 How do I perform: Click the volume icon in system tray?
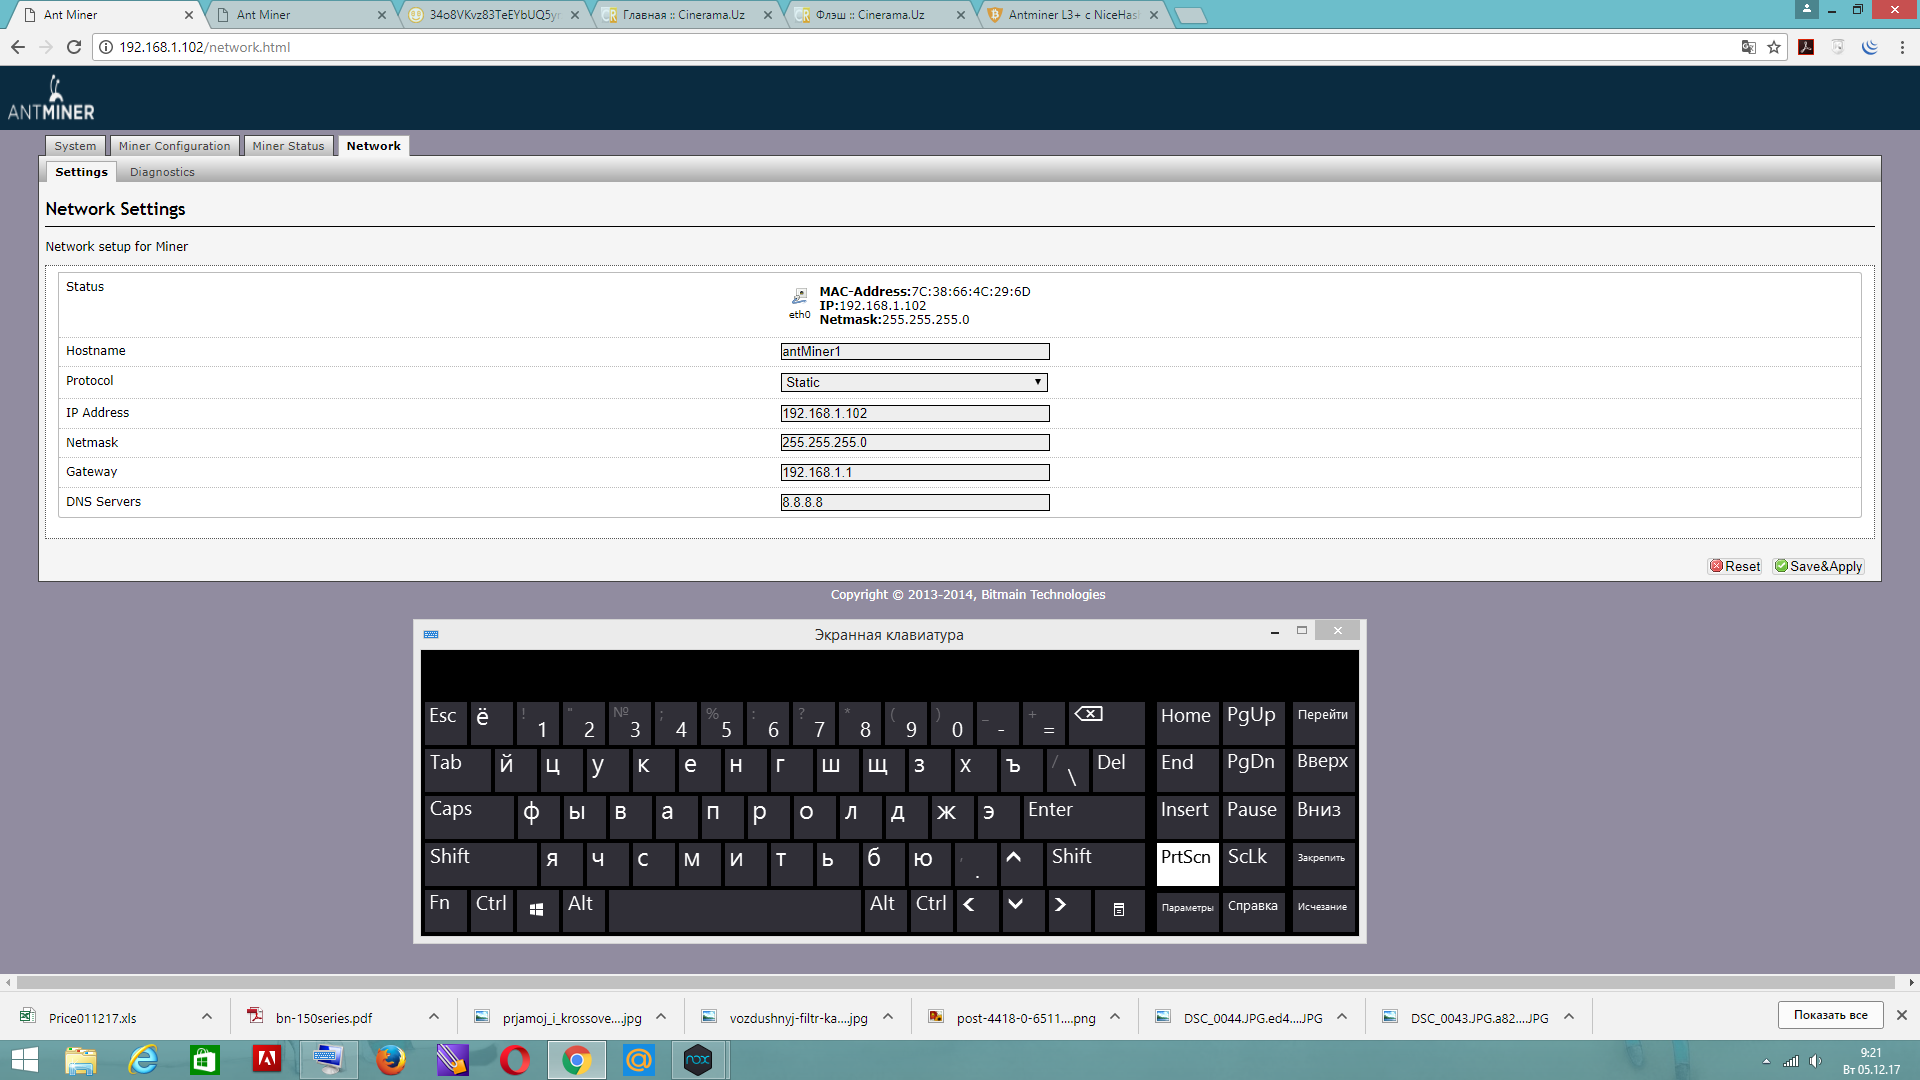1815,1061
